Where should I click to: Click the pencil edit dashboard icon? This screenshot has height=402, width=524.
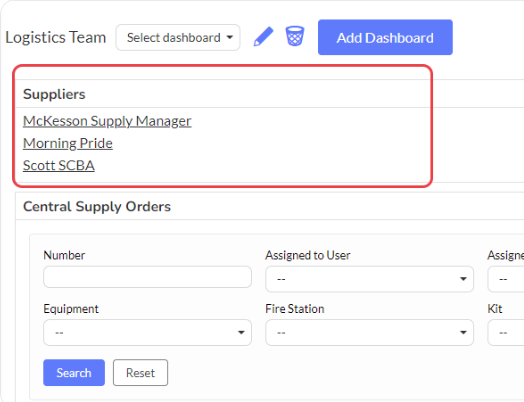click(263, 36)
